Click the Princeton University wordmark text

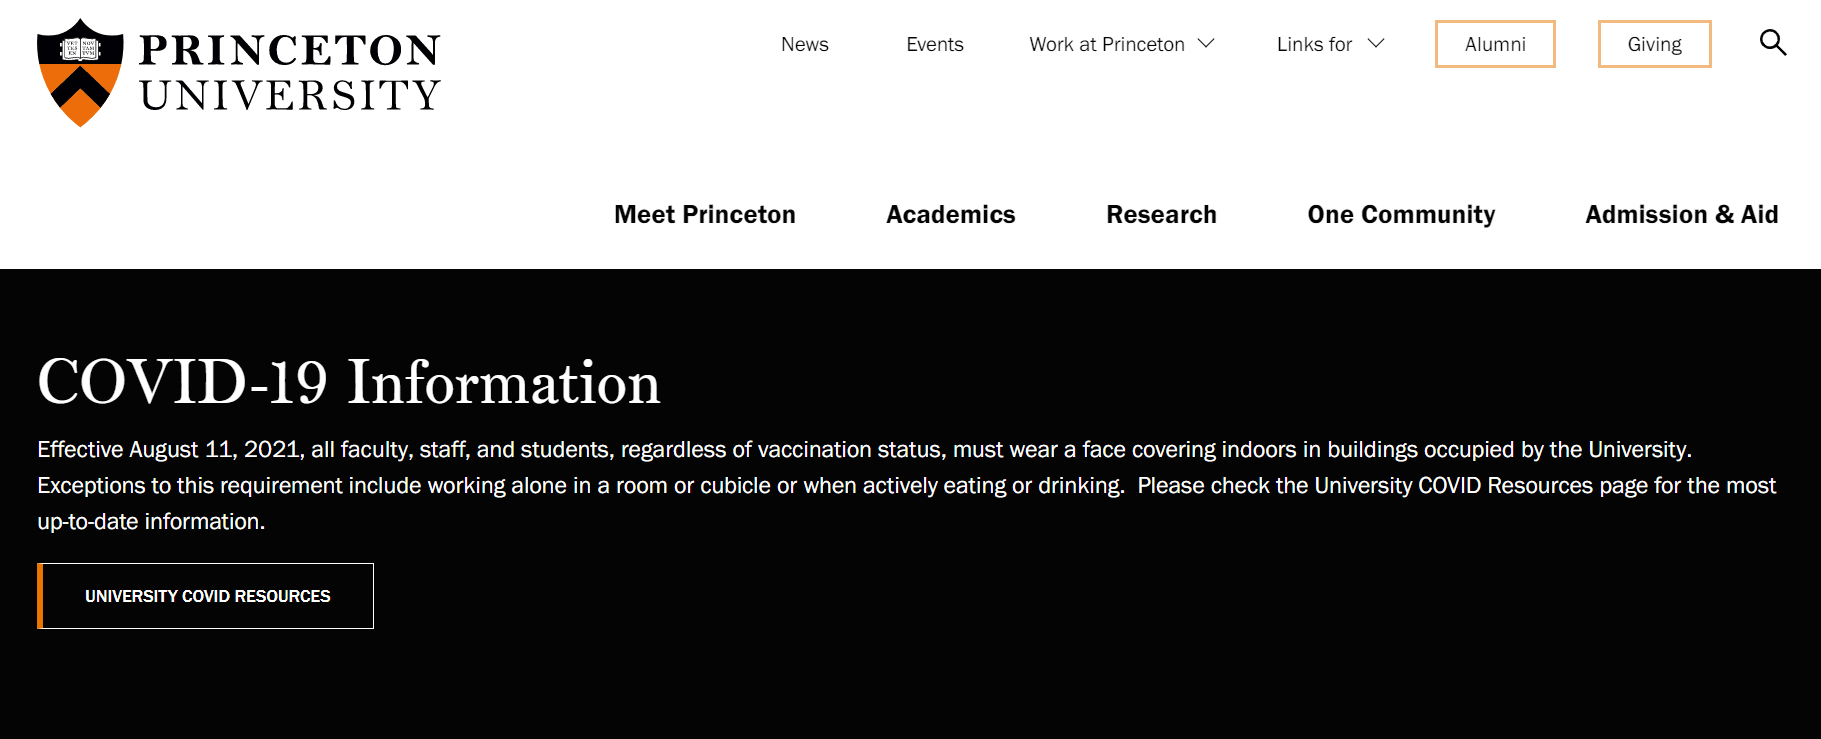click(x=289, y=72)
